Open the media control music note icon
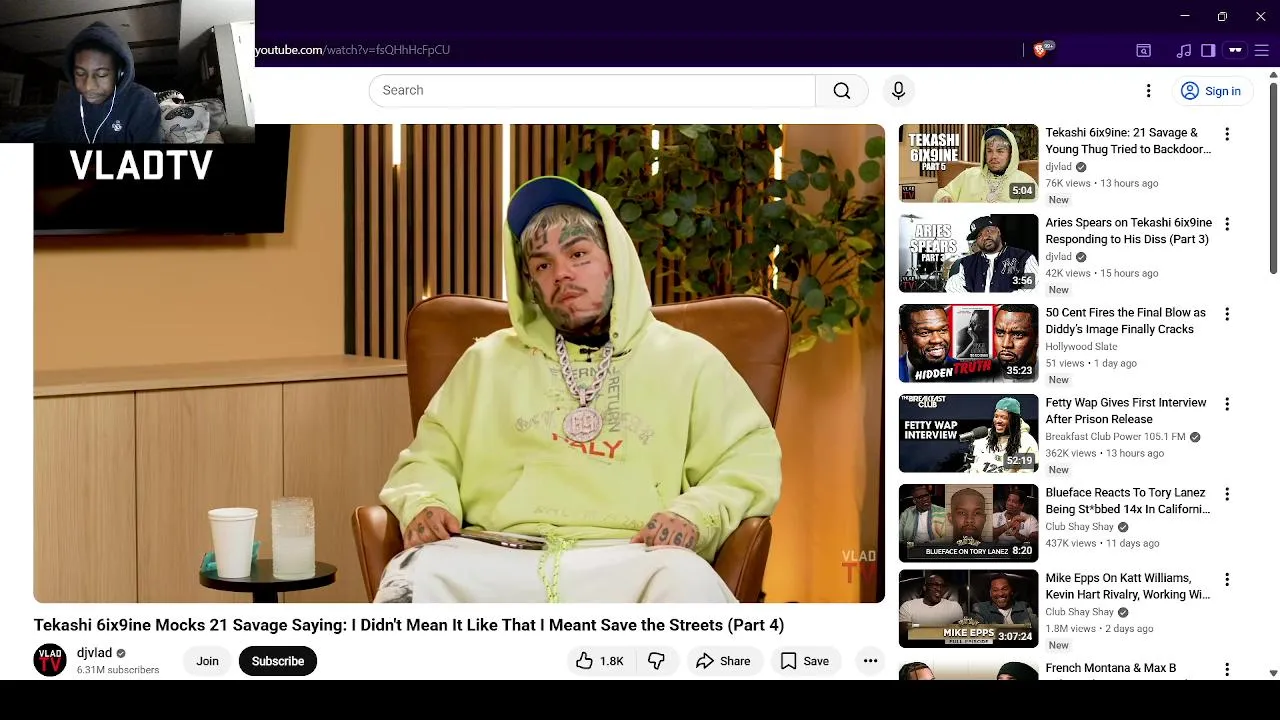 coord(1184,50)
